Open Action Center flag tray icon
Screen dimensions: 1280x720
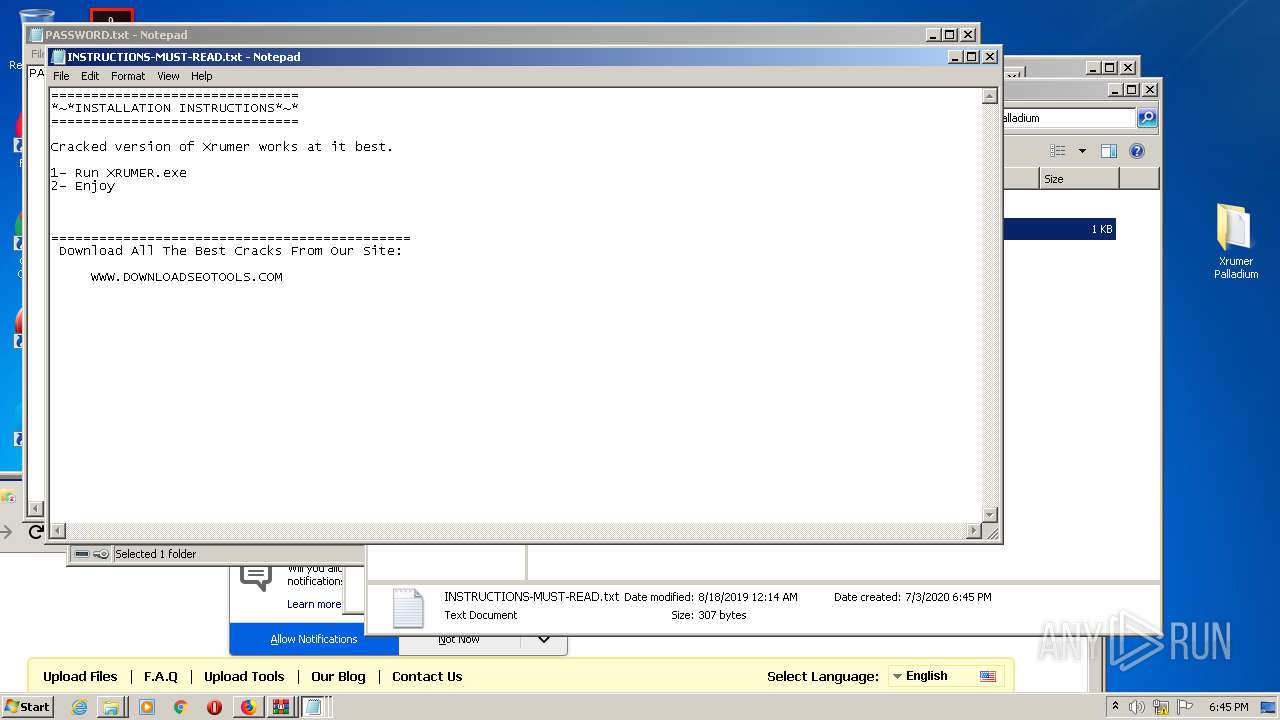tap(1186, 707)
